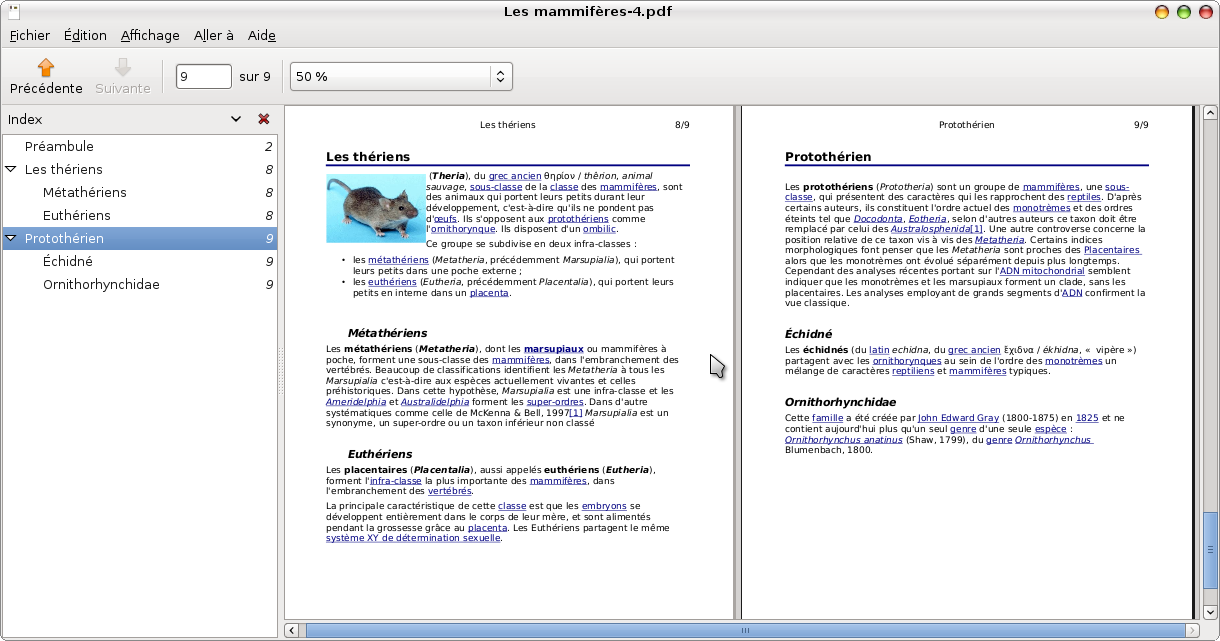Open the Fichier menu
Image resolution: width=1220 pixels, height=641 pixels.
coord(29,35)
